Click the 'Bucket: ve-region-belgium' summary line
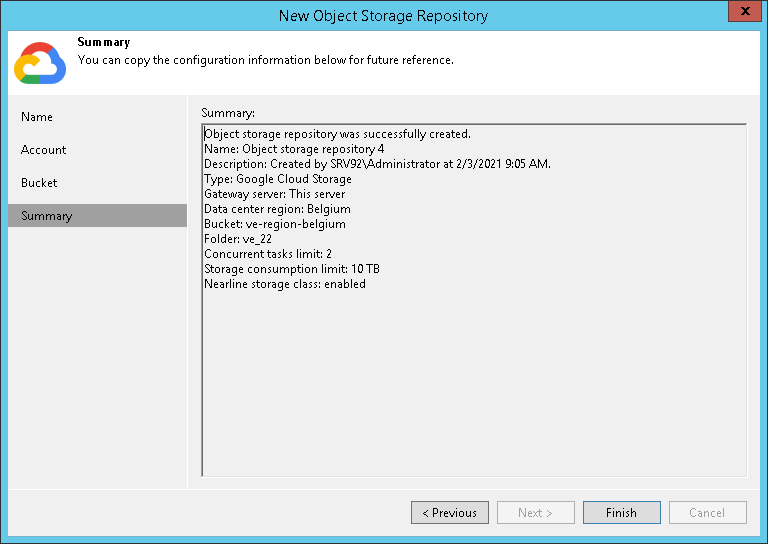This screenshot has width=768, height=544. [x=275, y=224]
